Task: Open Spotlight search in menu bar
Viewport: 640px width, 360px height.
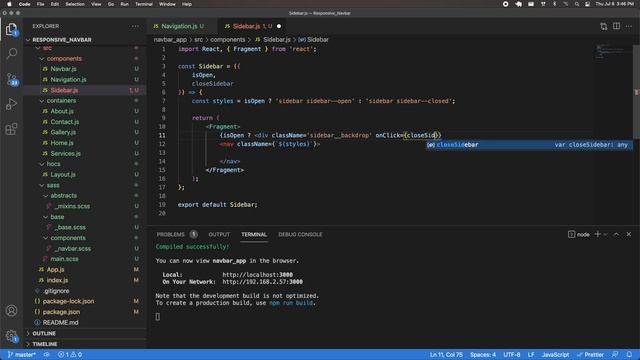Action: [x=577, y=4]
